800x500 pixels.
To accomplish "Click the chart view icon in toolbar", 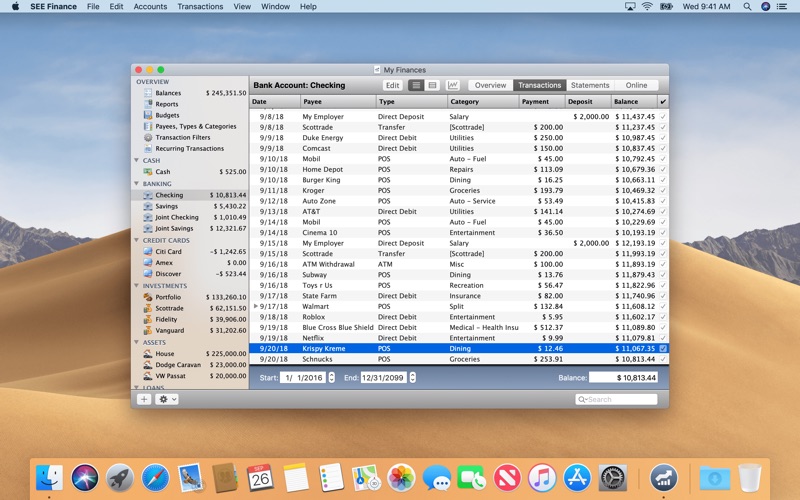I will point(453,86).
